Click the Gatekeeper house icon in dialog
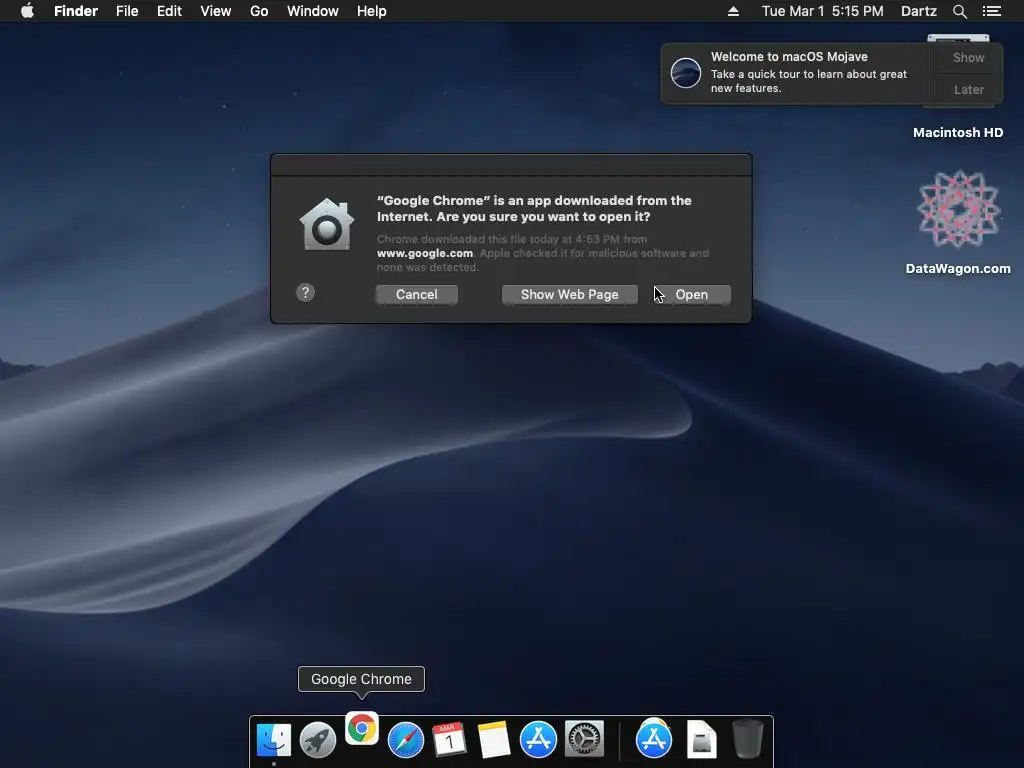Image resolution: width=1024 pixels, height=768 pixels. 327,225
